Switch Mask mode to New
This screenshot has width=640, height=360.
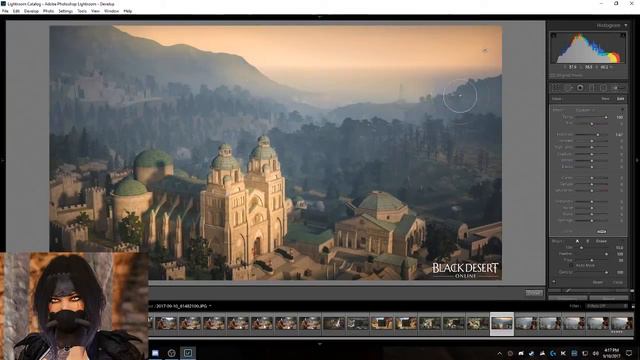click(606, 99)
